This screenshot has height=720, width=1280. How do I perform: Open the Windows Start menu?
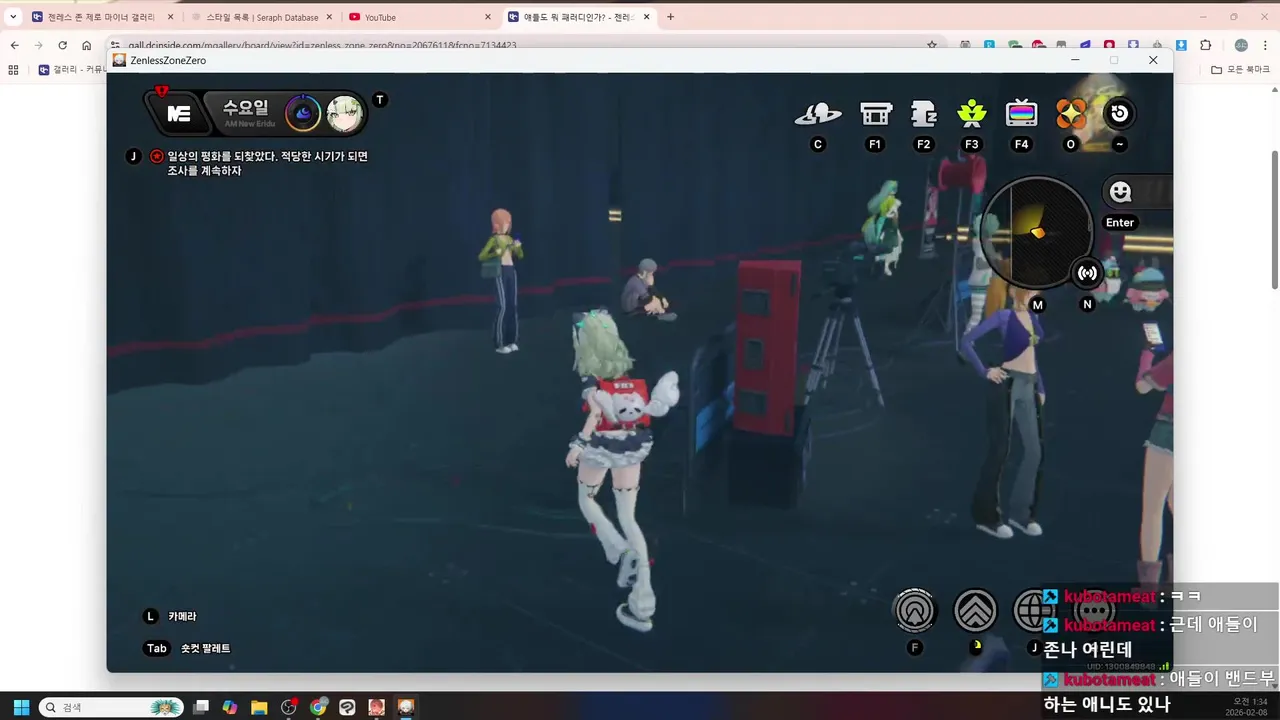click(21, 707)
